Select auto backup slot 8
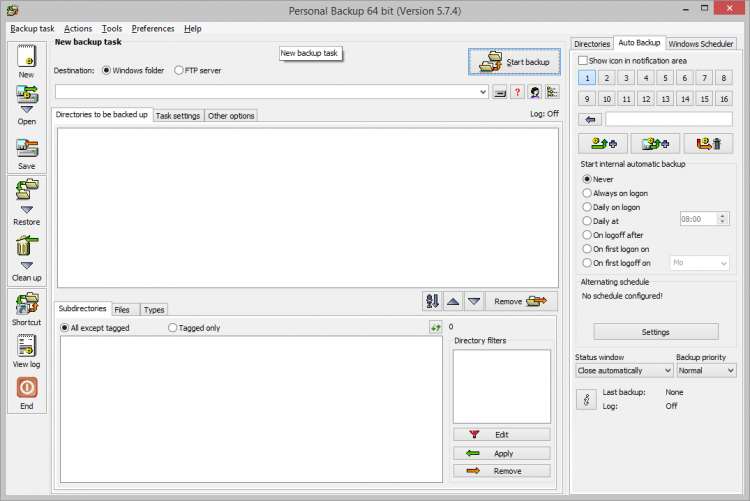The height and width of the screenshot is (501, 750). pyautogui.click(x=724, y=78)
